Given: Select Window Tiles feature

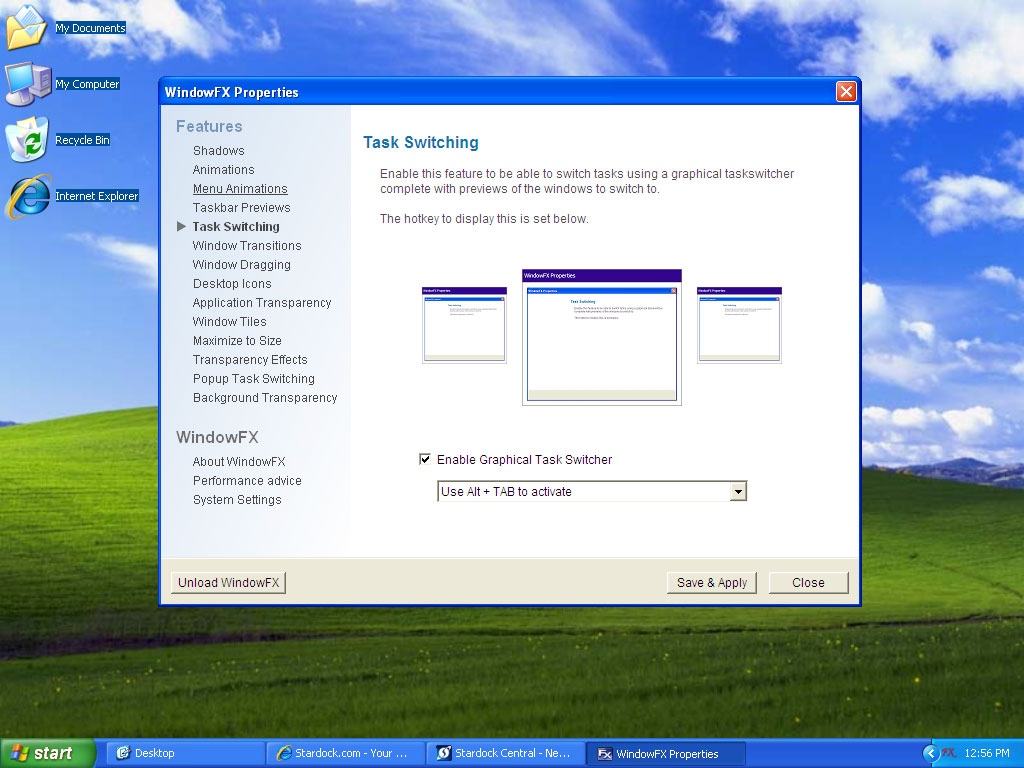Looking at the screenshot, I should click(x=229, y=321).
